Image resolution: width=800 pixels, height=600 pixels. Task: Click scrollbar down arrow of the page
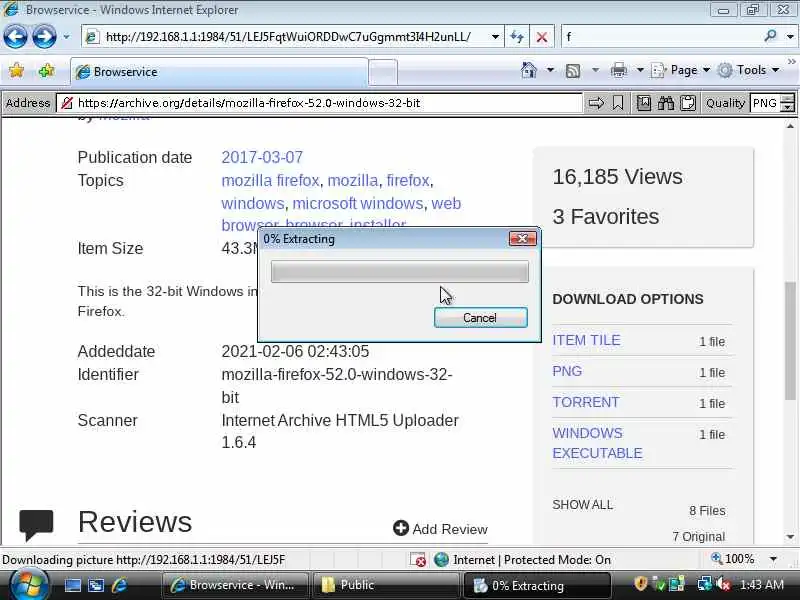790,537
